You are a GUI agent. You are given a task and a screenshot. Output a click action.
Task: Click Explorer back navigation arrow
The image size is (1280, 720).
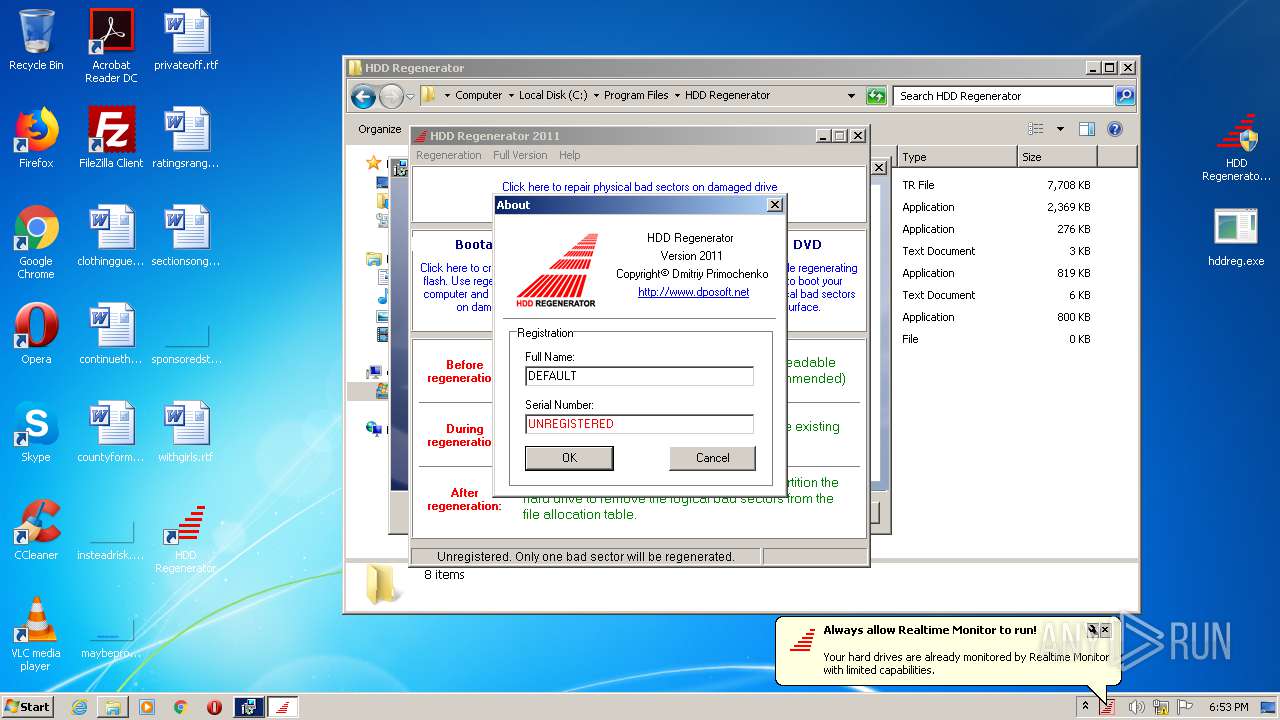363,96
